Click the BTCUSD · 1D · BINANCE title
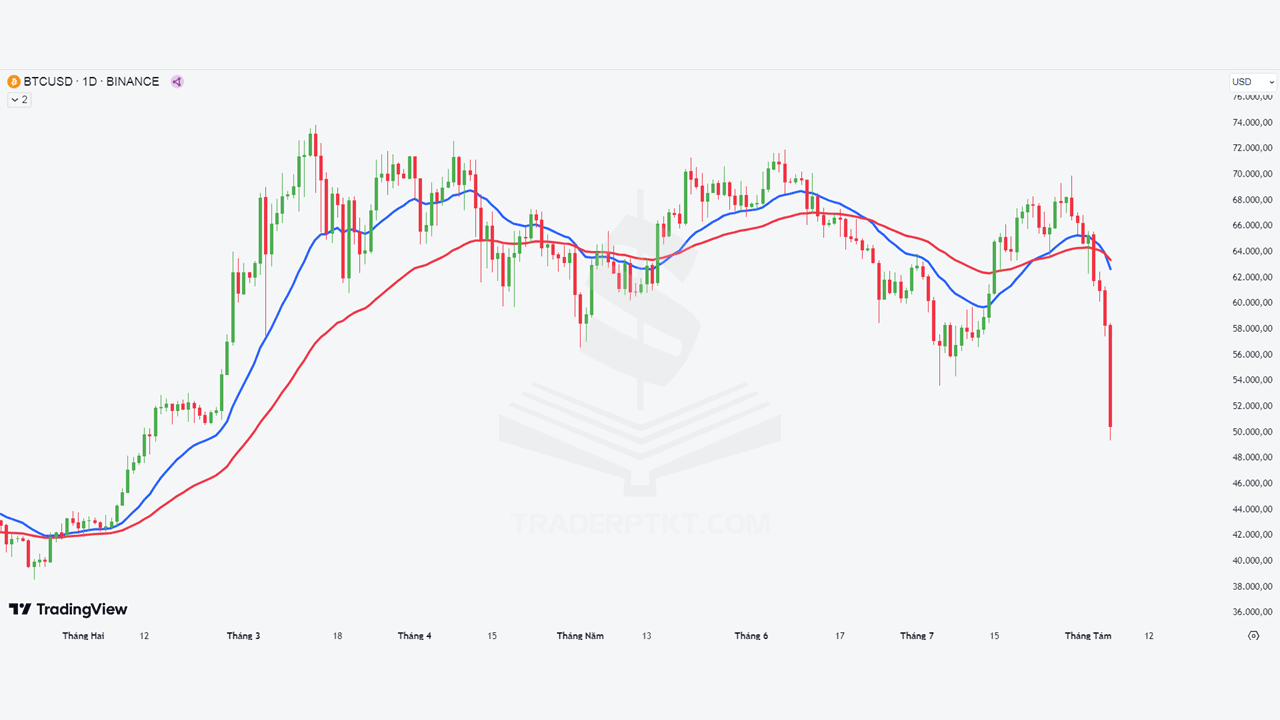Screen dimensions: 1280x720 point(91,82)
